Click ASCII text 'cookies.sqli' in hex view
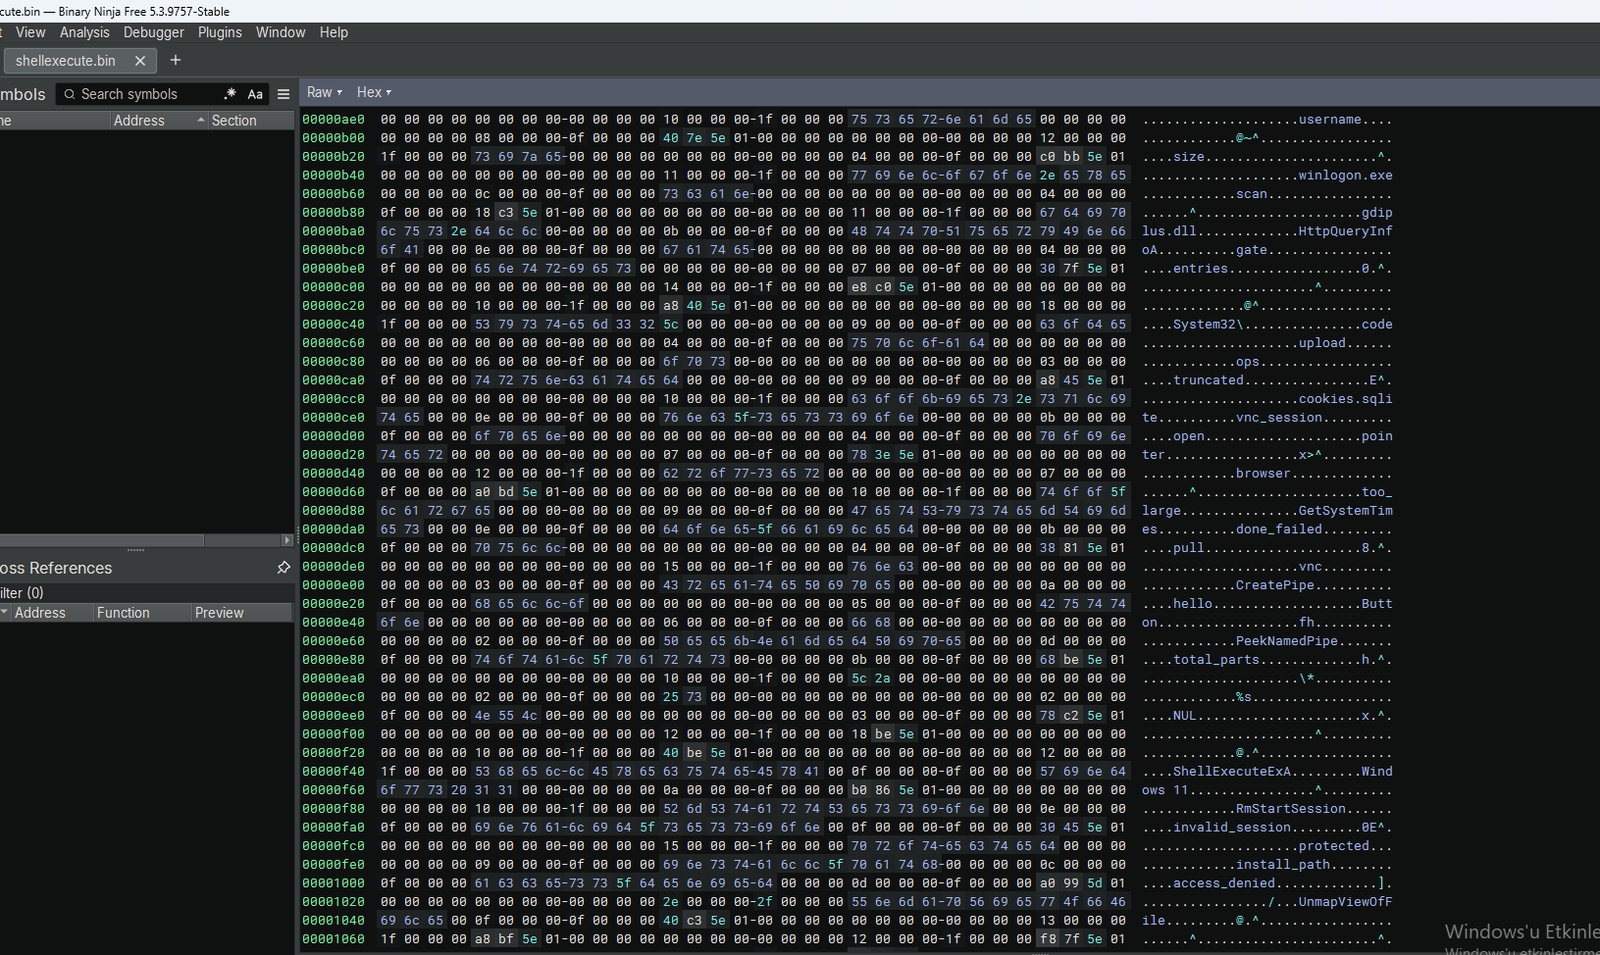Screen dimensions: 1600x955 (x=1346, y=399)
